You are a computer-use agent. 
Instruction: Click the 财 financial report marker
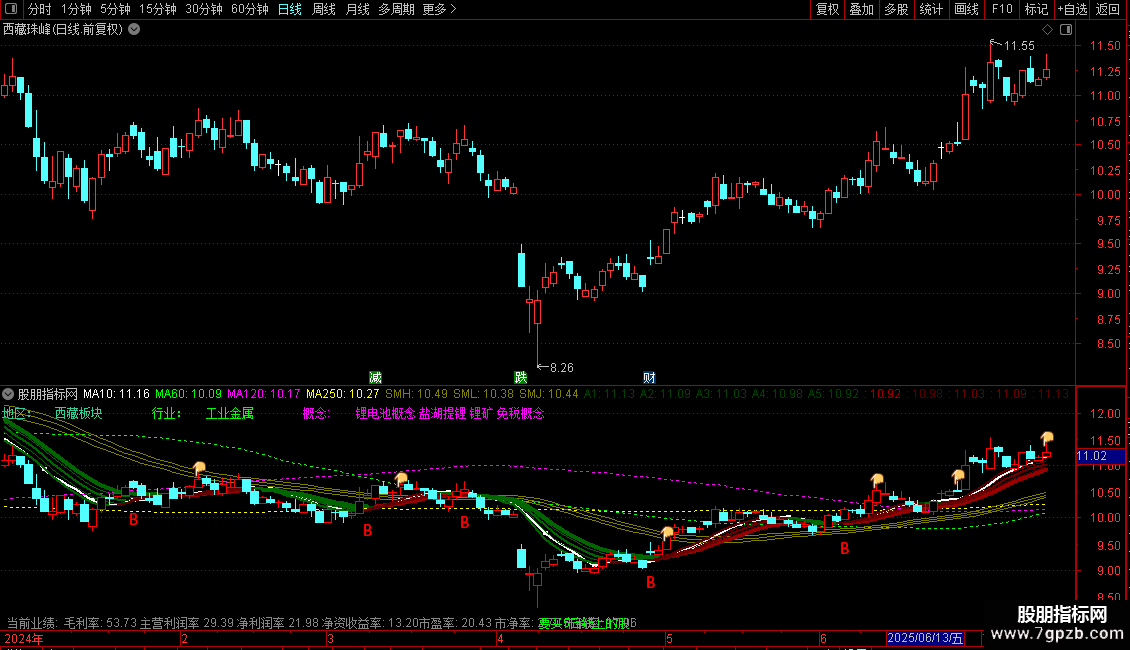pyautogui.click(x=649, y=378)
